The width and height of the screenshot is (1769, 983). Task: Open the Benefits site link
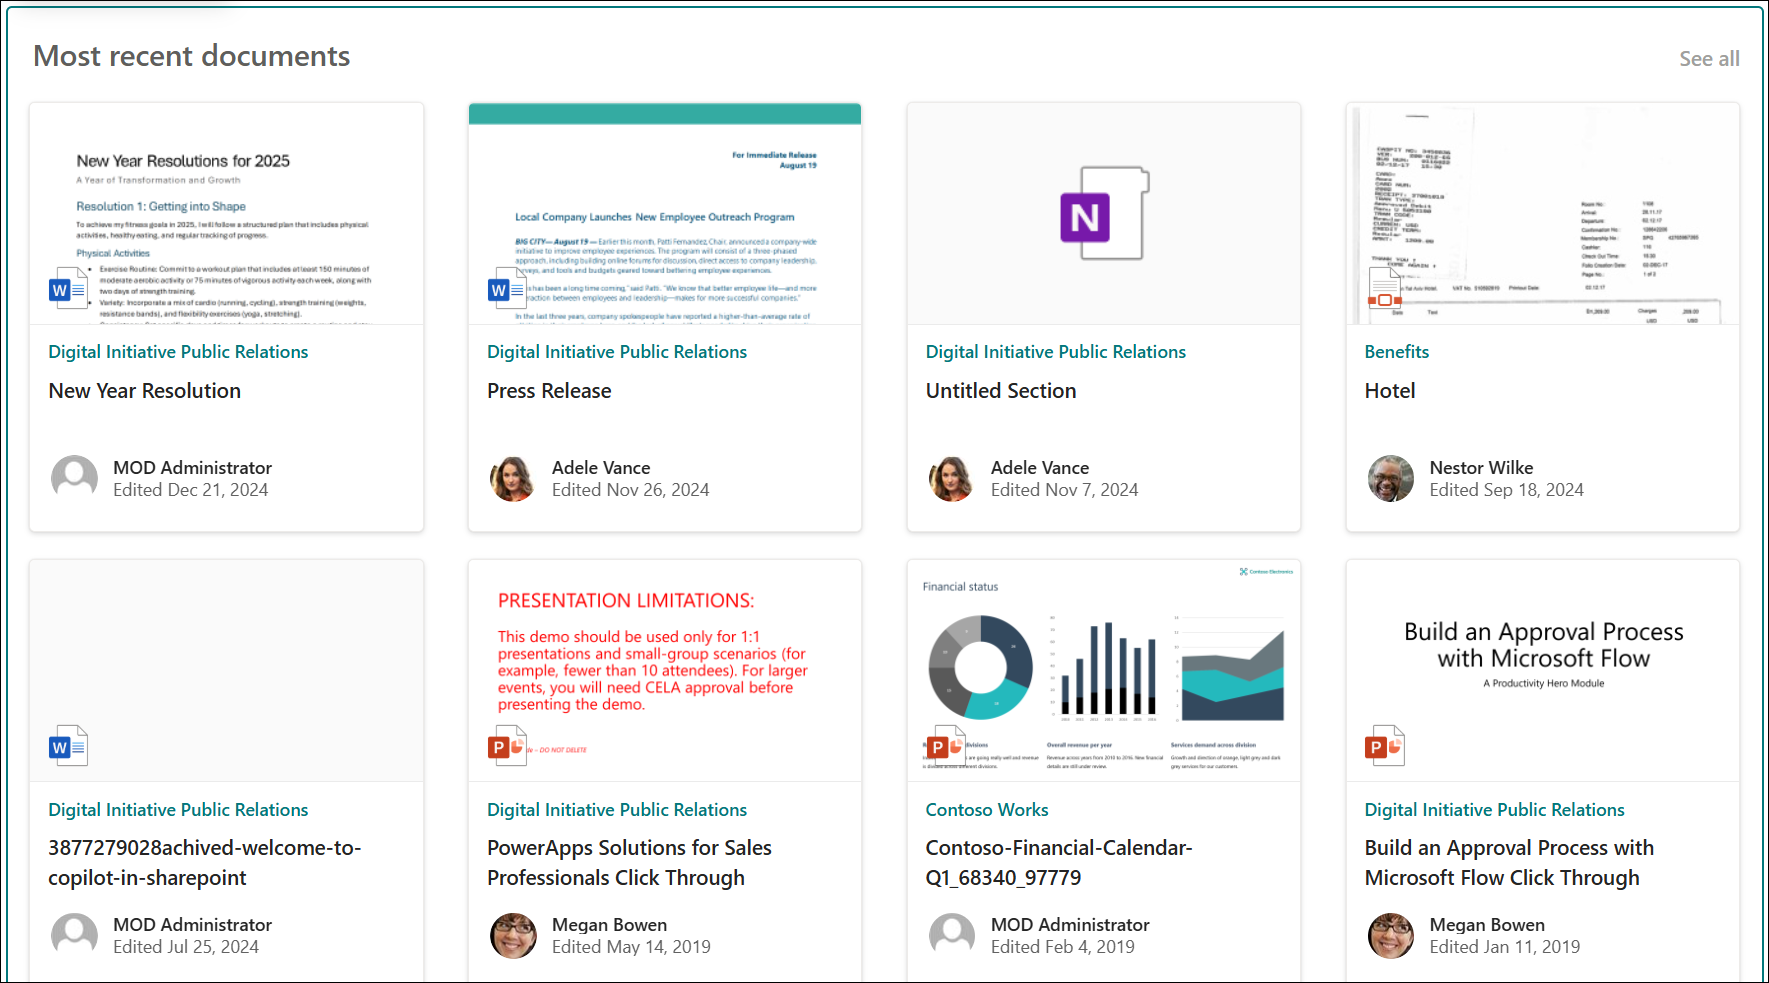pyautogui.click(x=1396, y=351)
